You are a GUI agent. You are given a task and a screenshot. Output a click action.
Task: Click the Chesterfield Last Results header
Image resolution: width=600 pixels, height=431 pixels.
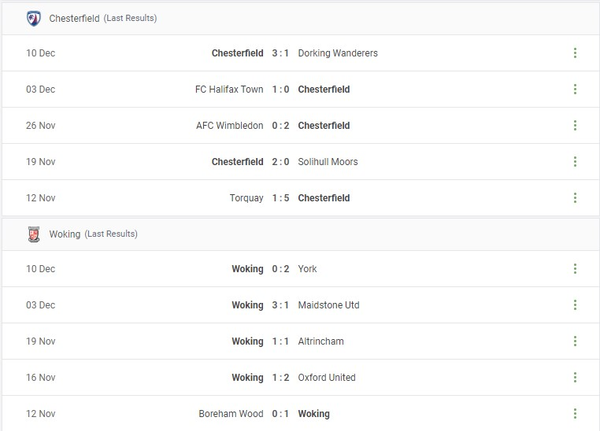tap(103, 18)
